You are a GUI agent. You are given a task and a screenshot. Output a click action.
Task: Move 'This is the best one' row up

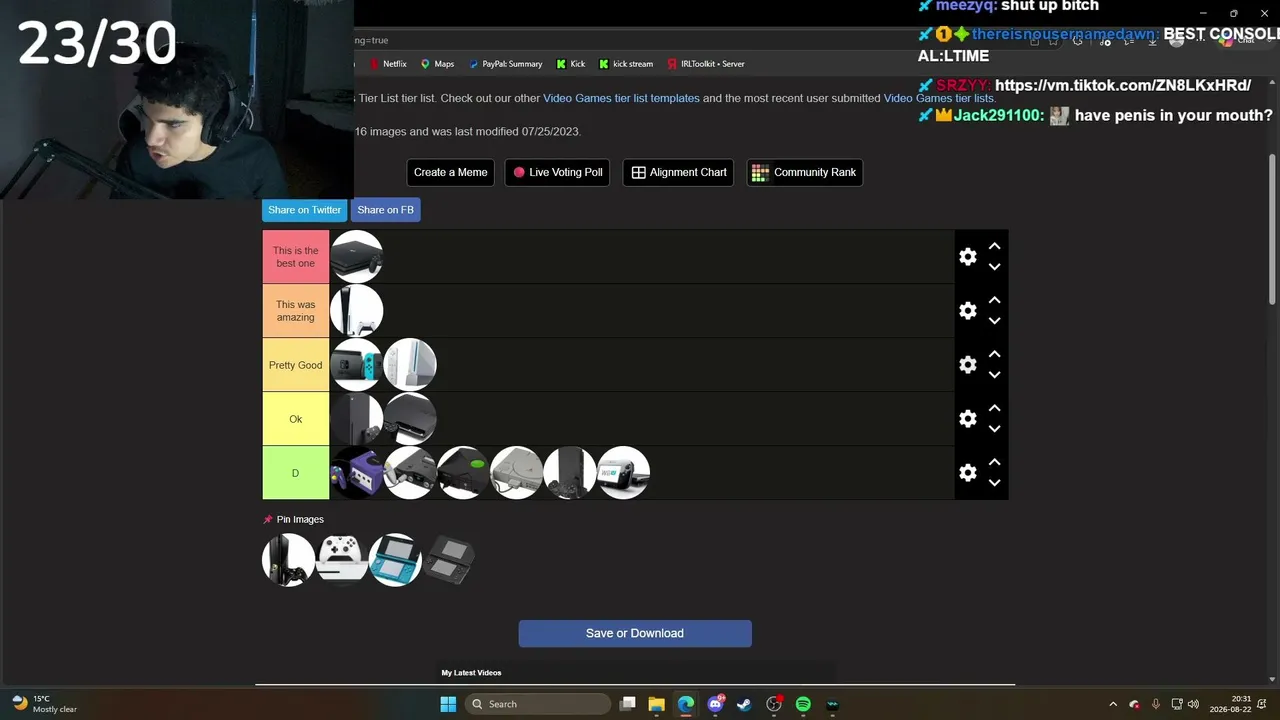point(994,246)
